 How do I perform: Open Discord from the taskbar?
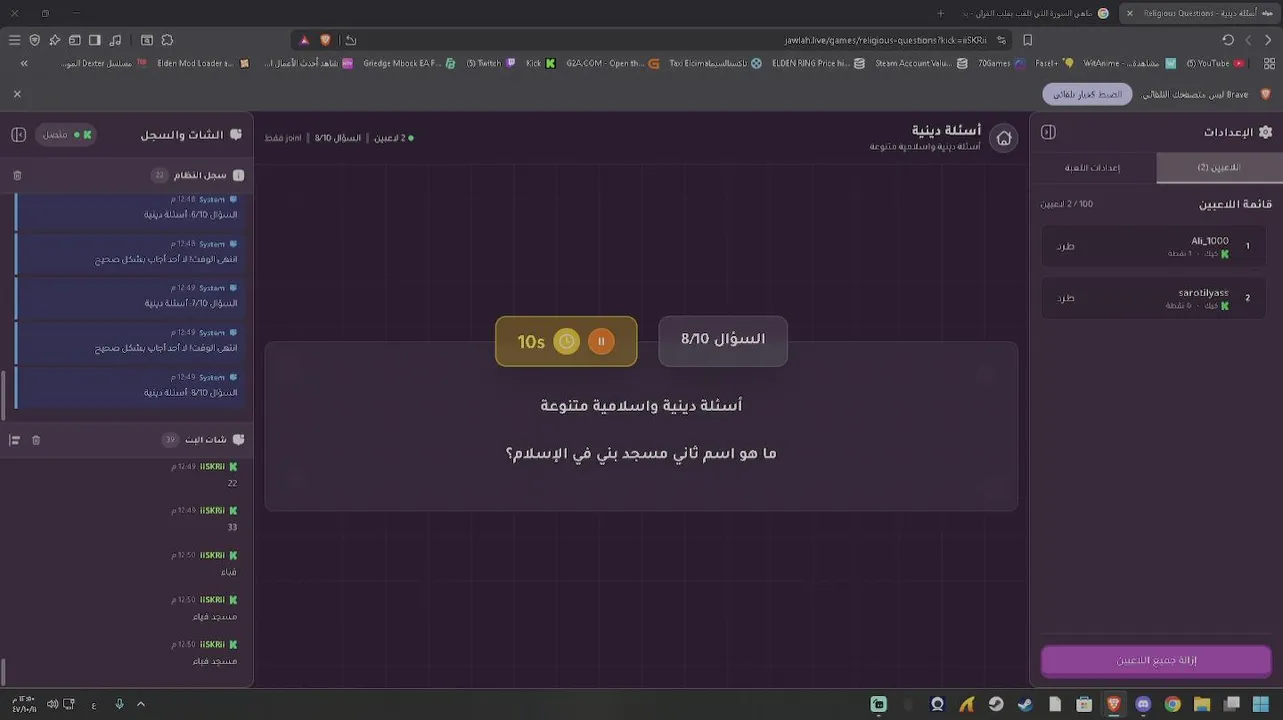pyautogui.click(x=1143, y=705)
